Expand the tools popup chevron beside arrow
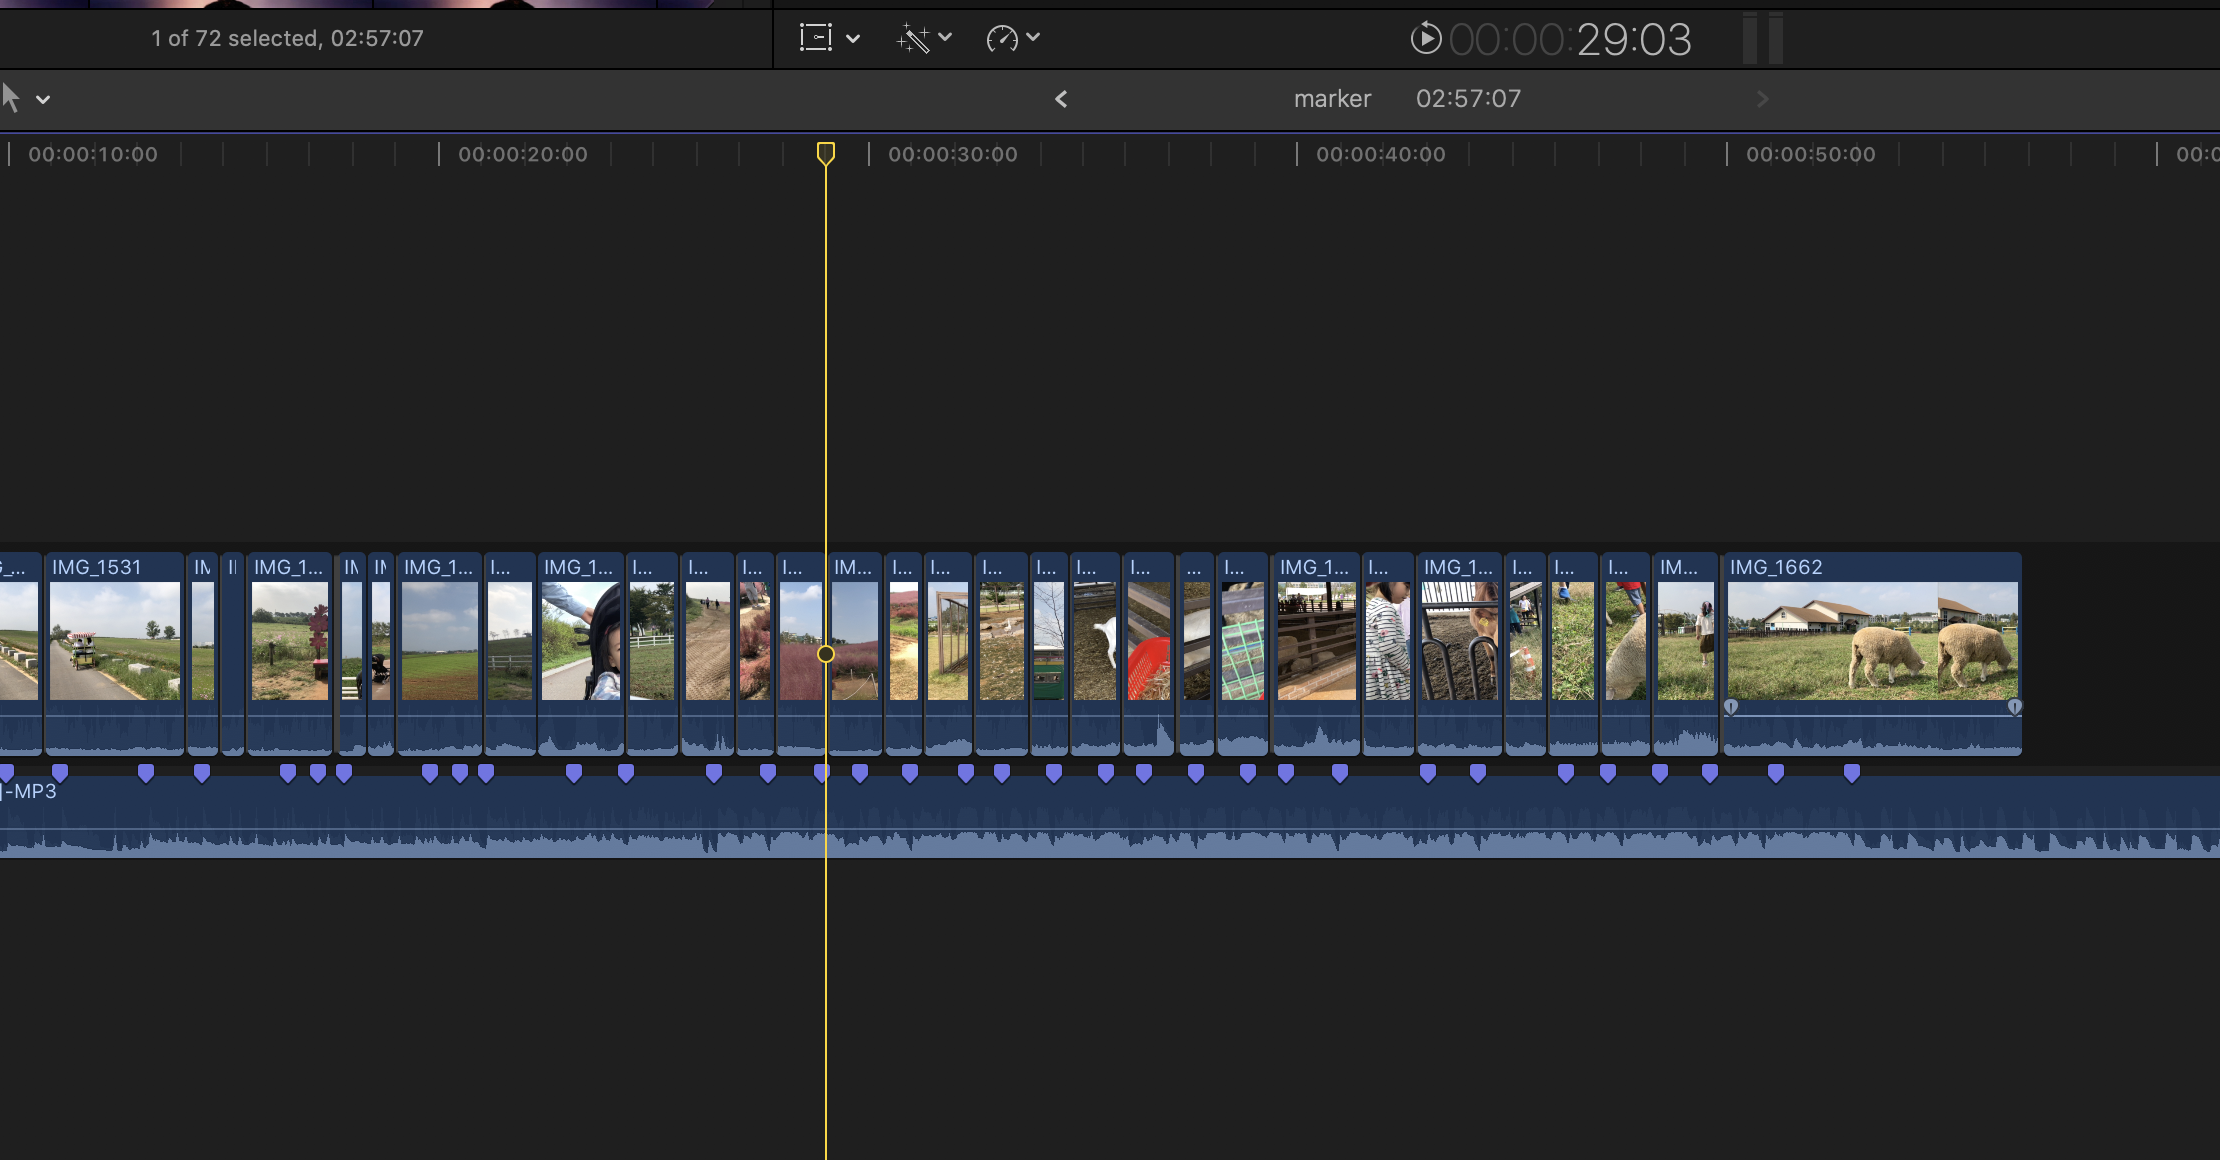This screenshot has width=2220, height=1160. (x=43, y=99)
